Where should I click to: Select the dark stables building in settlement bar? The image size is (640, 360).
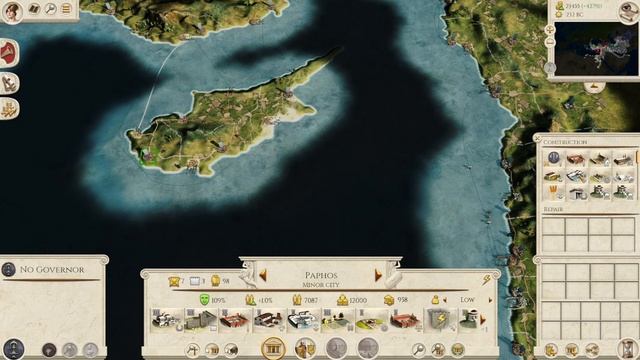tap(269, 320)
